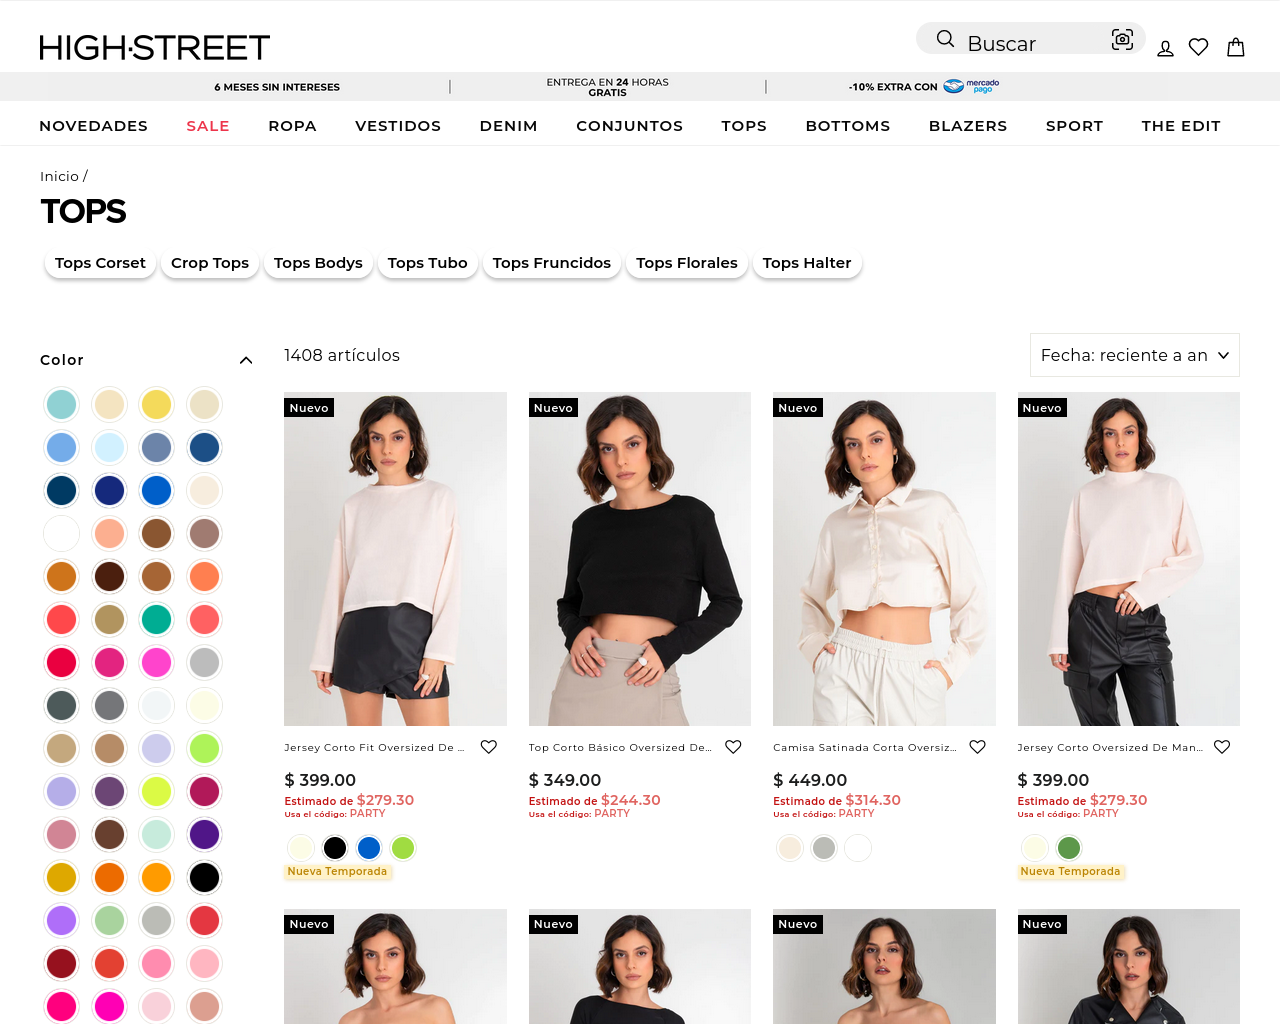Choose white variant of Camisa Satinada
Screen dimensions: 1280x1024
point(858,848)
